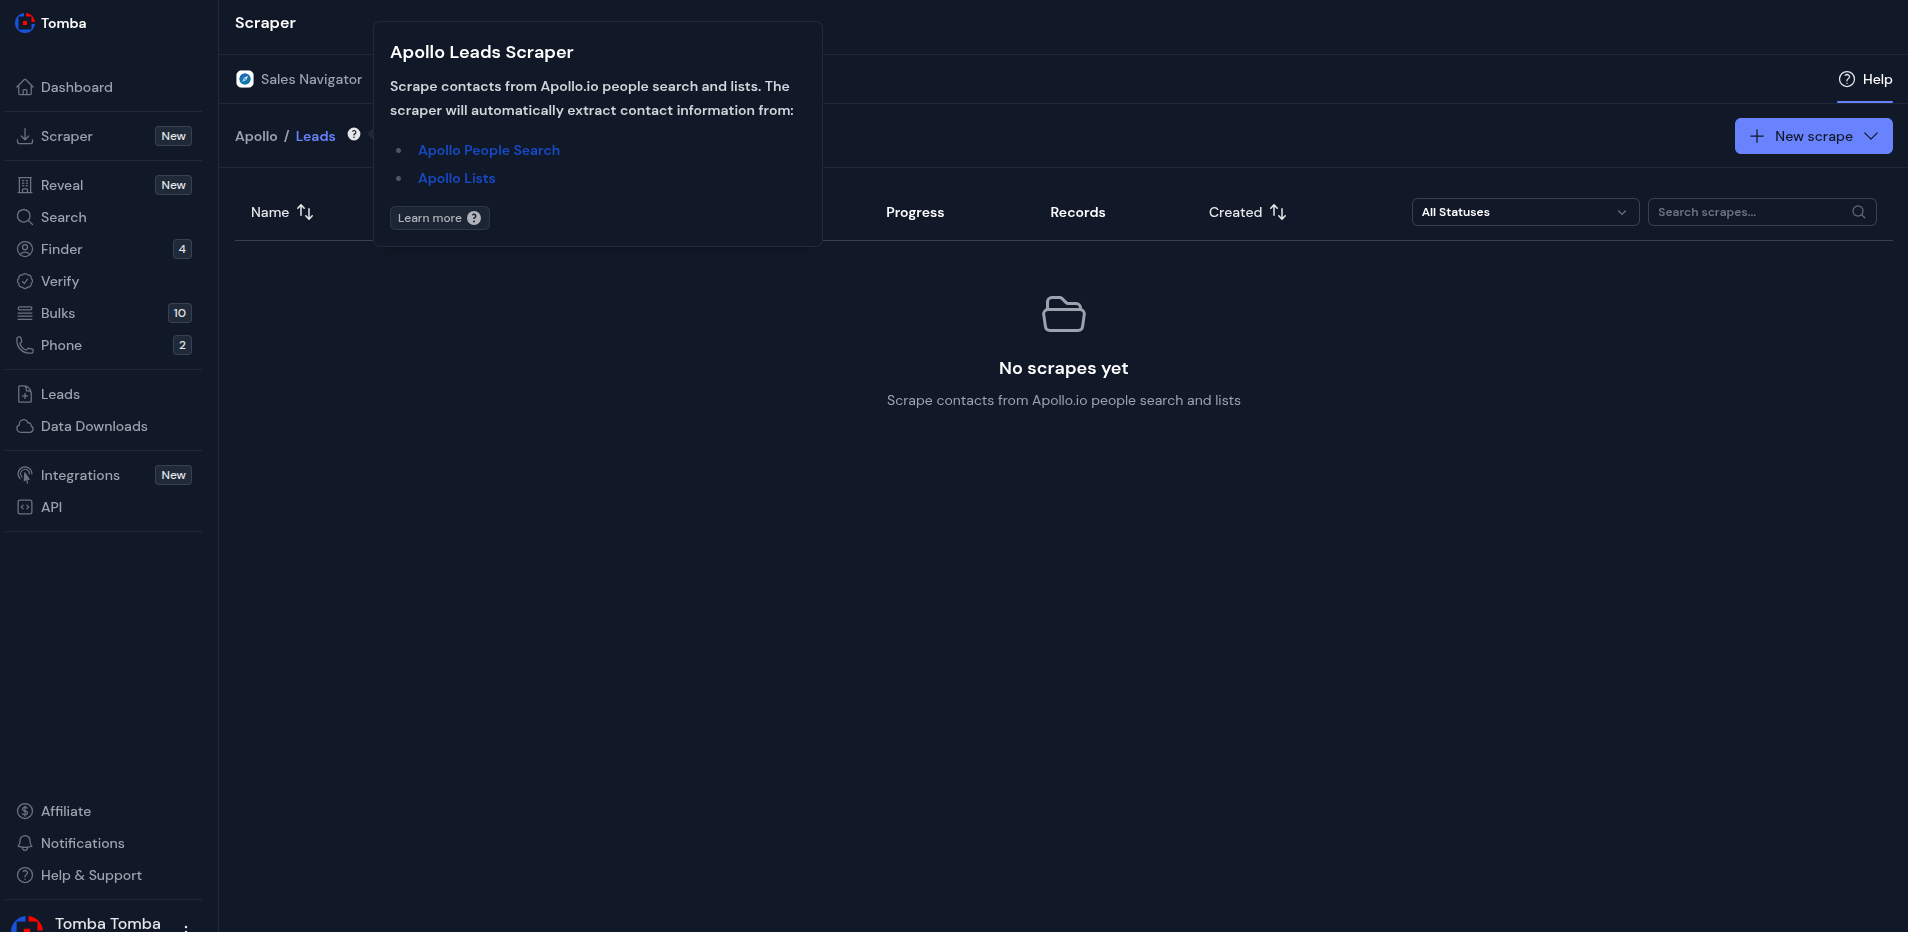Screen dimensions: 1908x932
Task: Expand the New scrape dropdown chevron
Action: pos(1872,136)
